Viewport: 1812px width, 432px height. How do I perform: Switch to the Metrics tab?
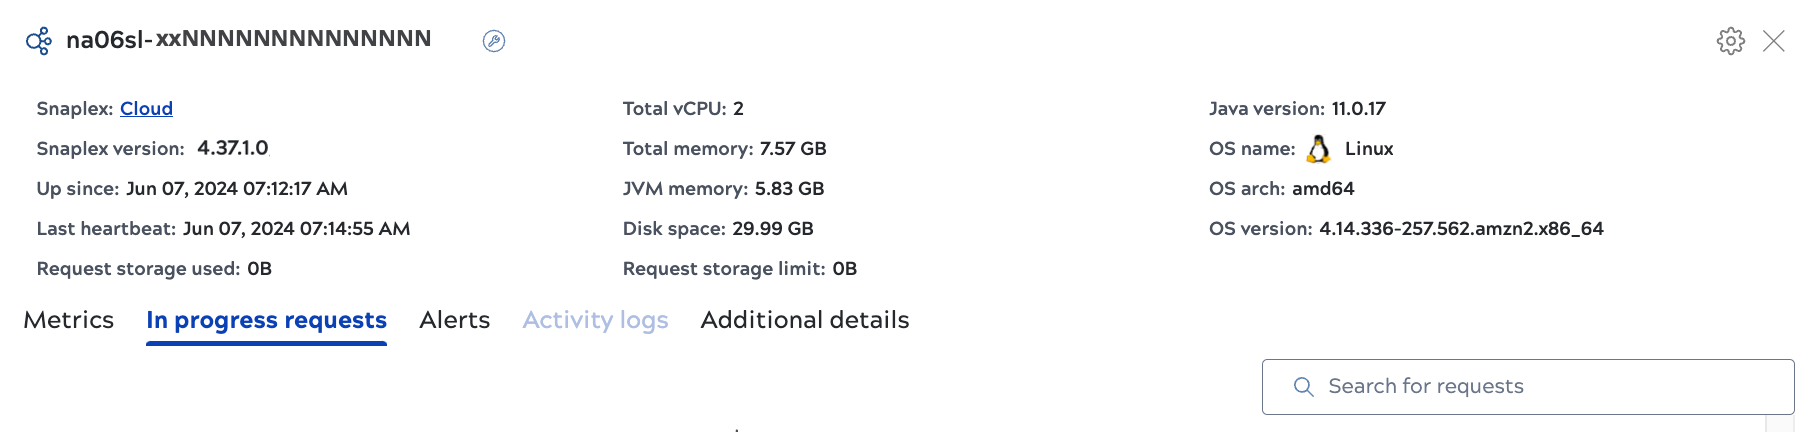68,320
